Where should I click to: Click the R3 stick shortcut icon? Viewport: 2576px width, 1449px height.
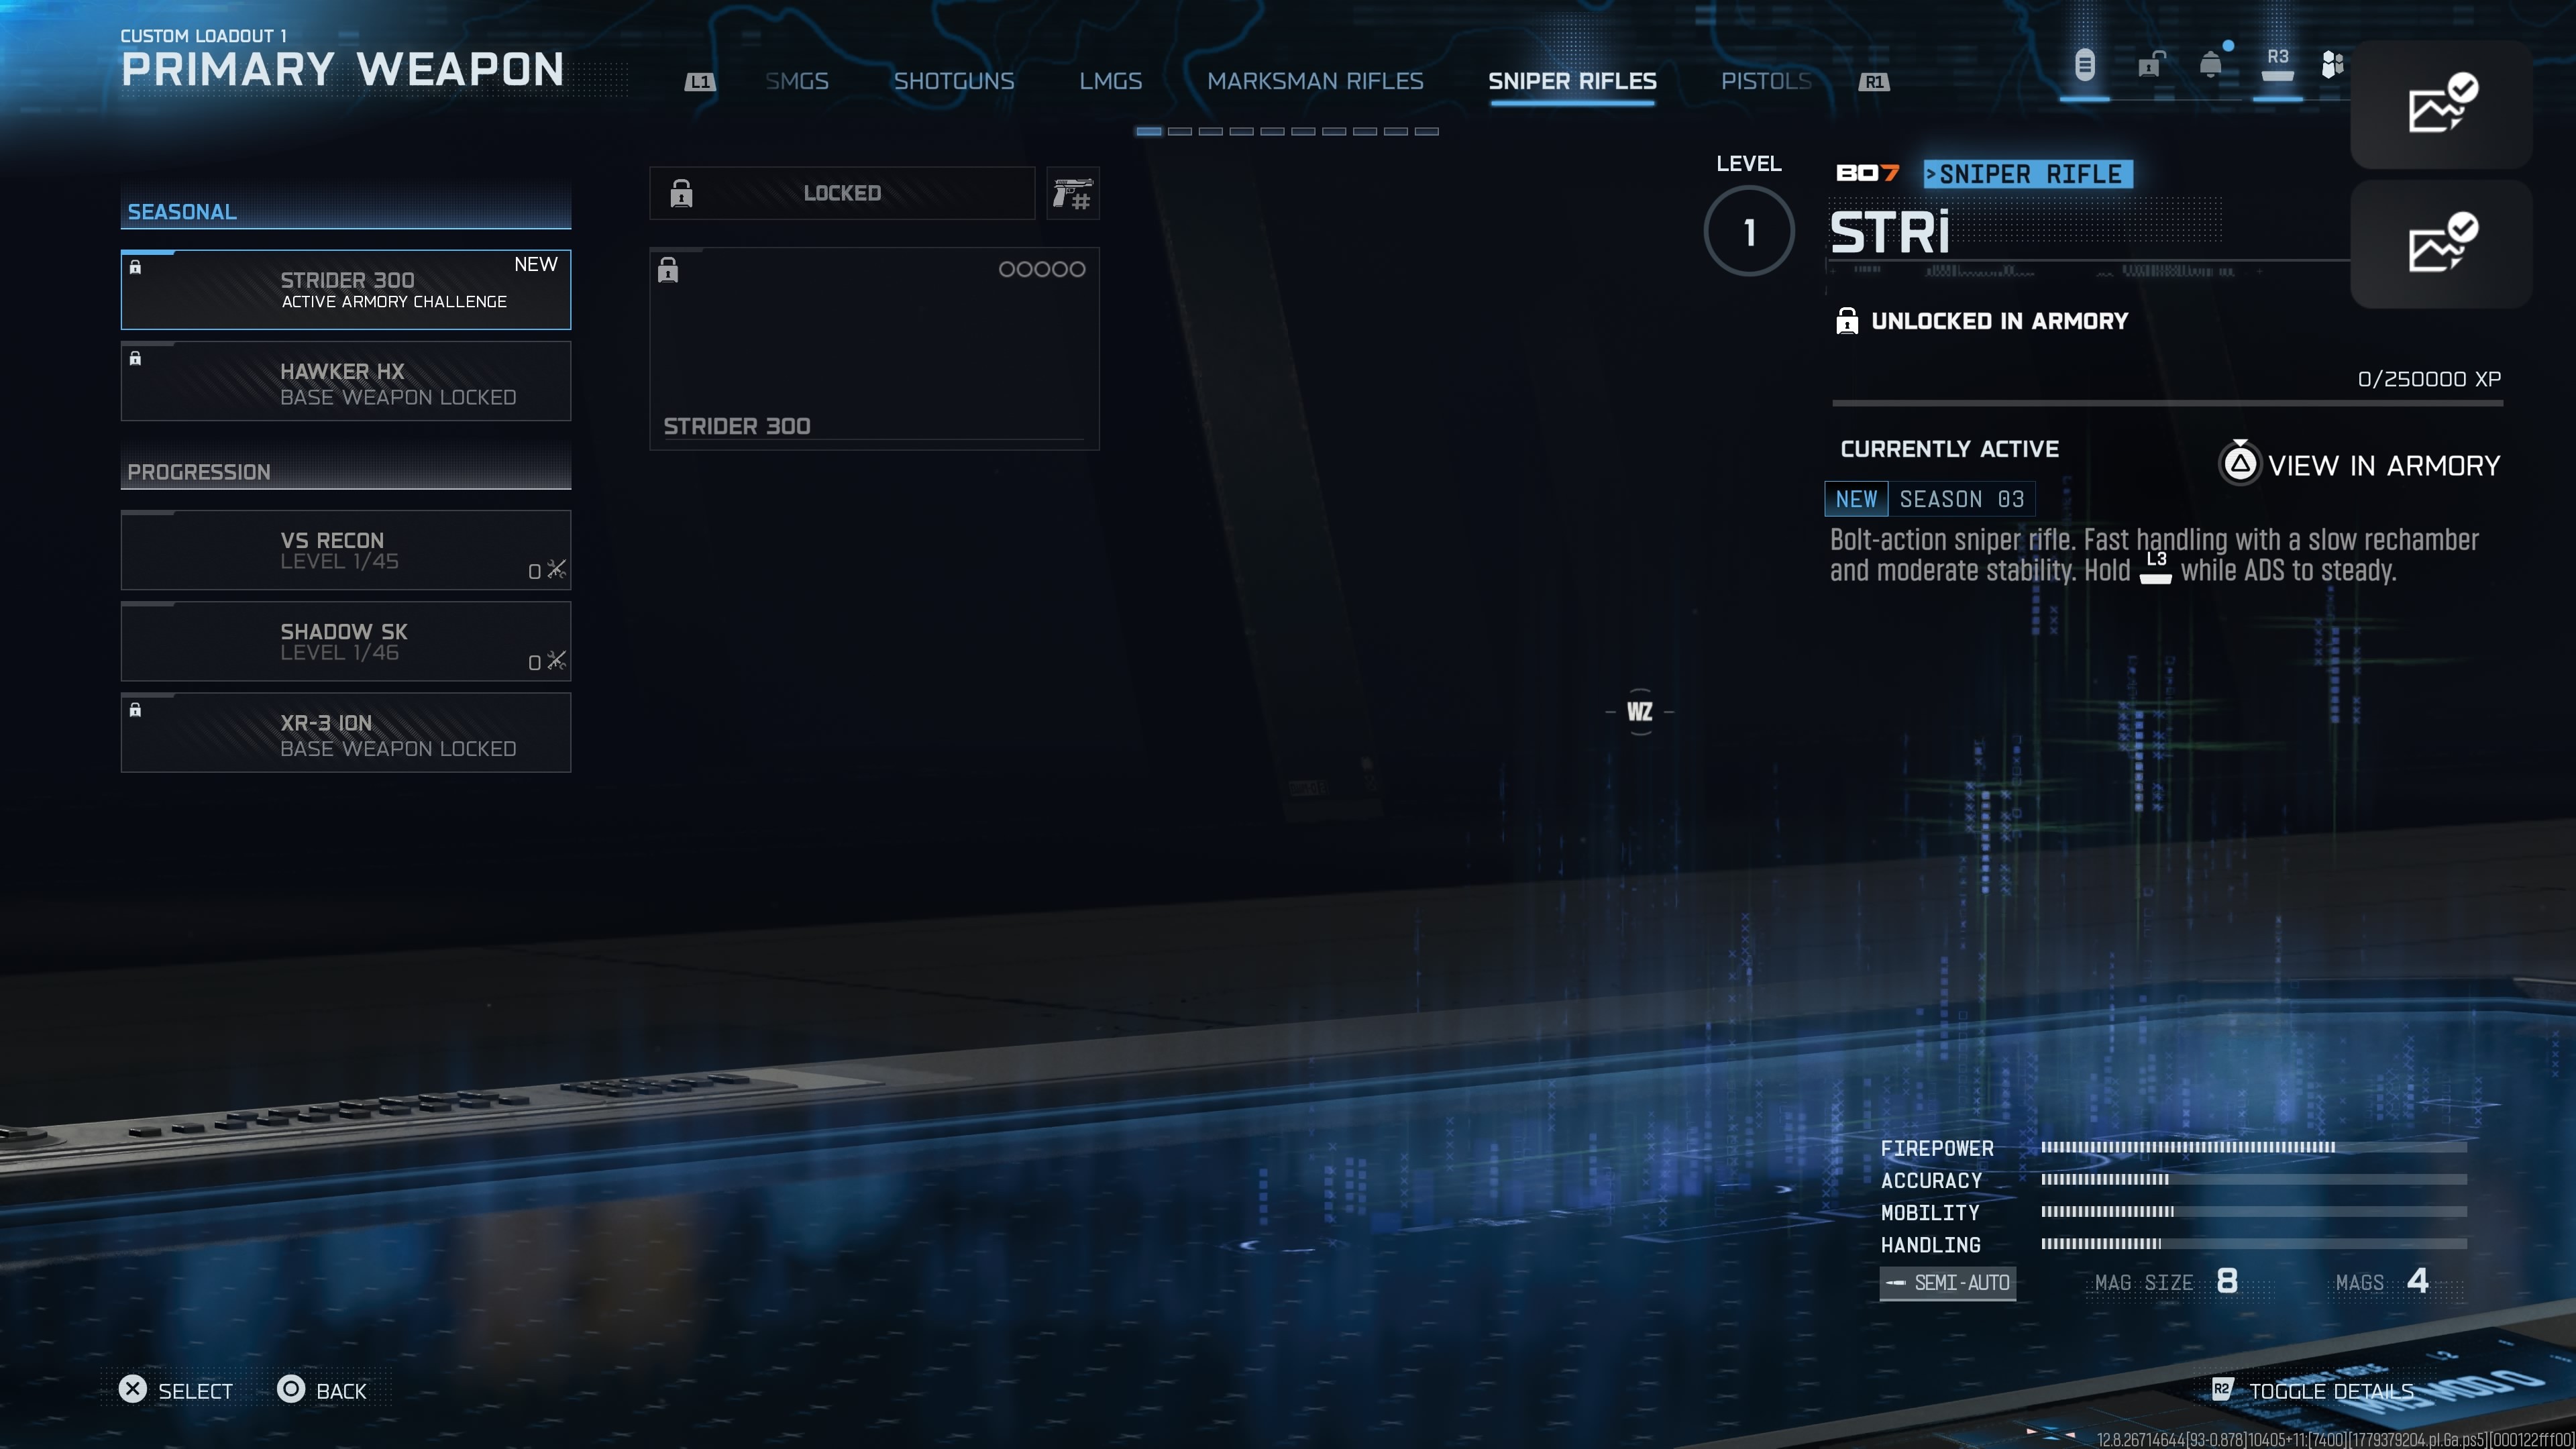point(2277,65)
